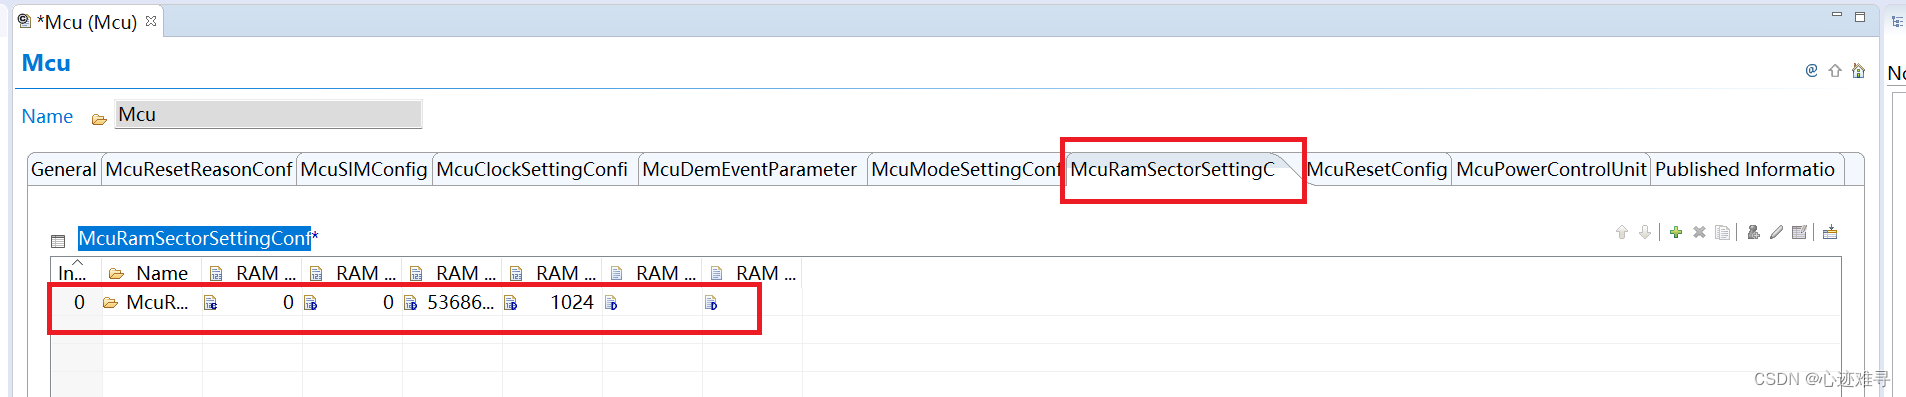
Task: Click the green plus add-element icon
Action: [1676, 232]
